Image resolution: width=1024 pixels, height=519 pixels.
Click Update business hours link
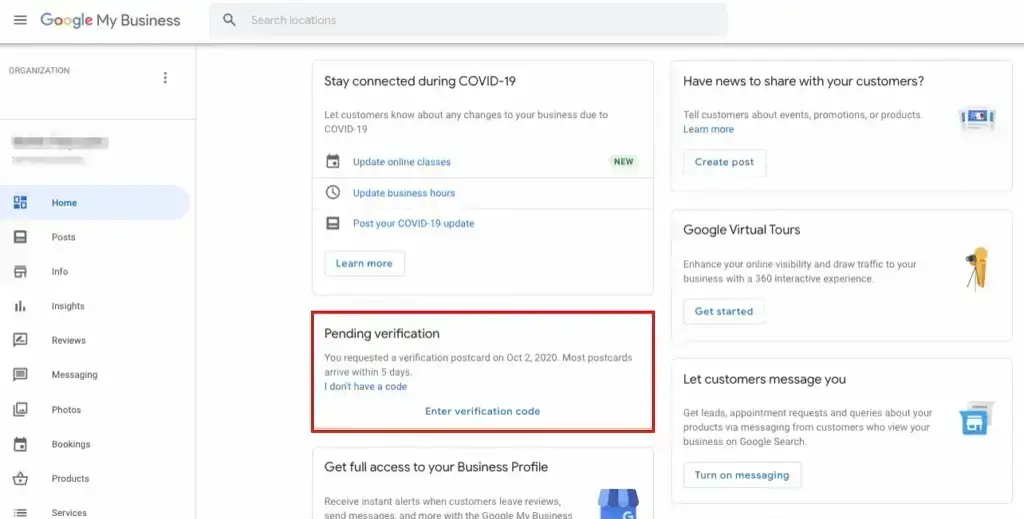pyautogui.click(x=404, y=193)
